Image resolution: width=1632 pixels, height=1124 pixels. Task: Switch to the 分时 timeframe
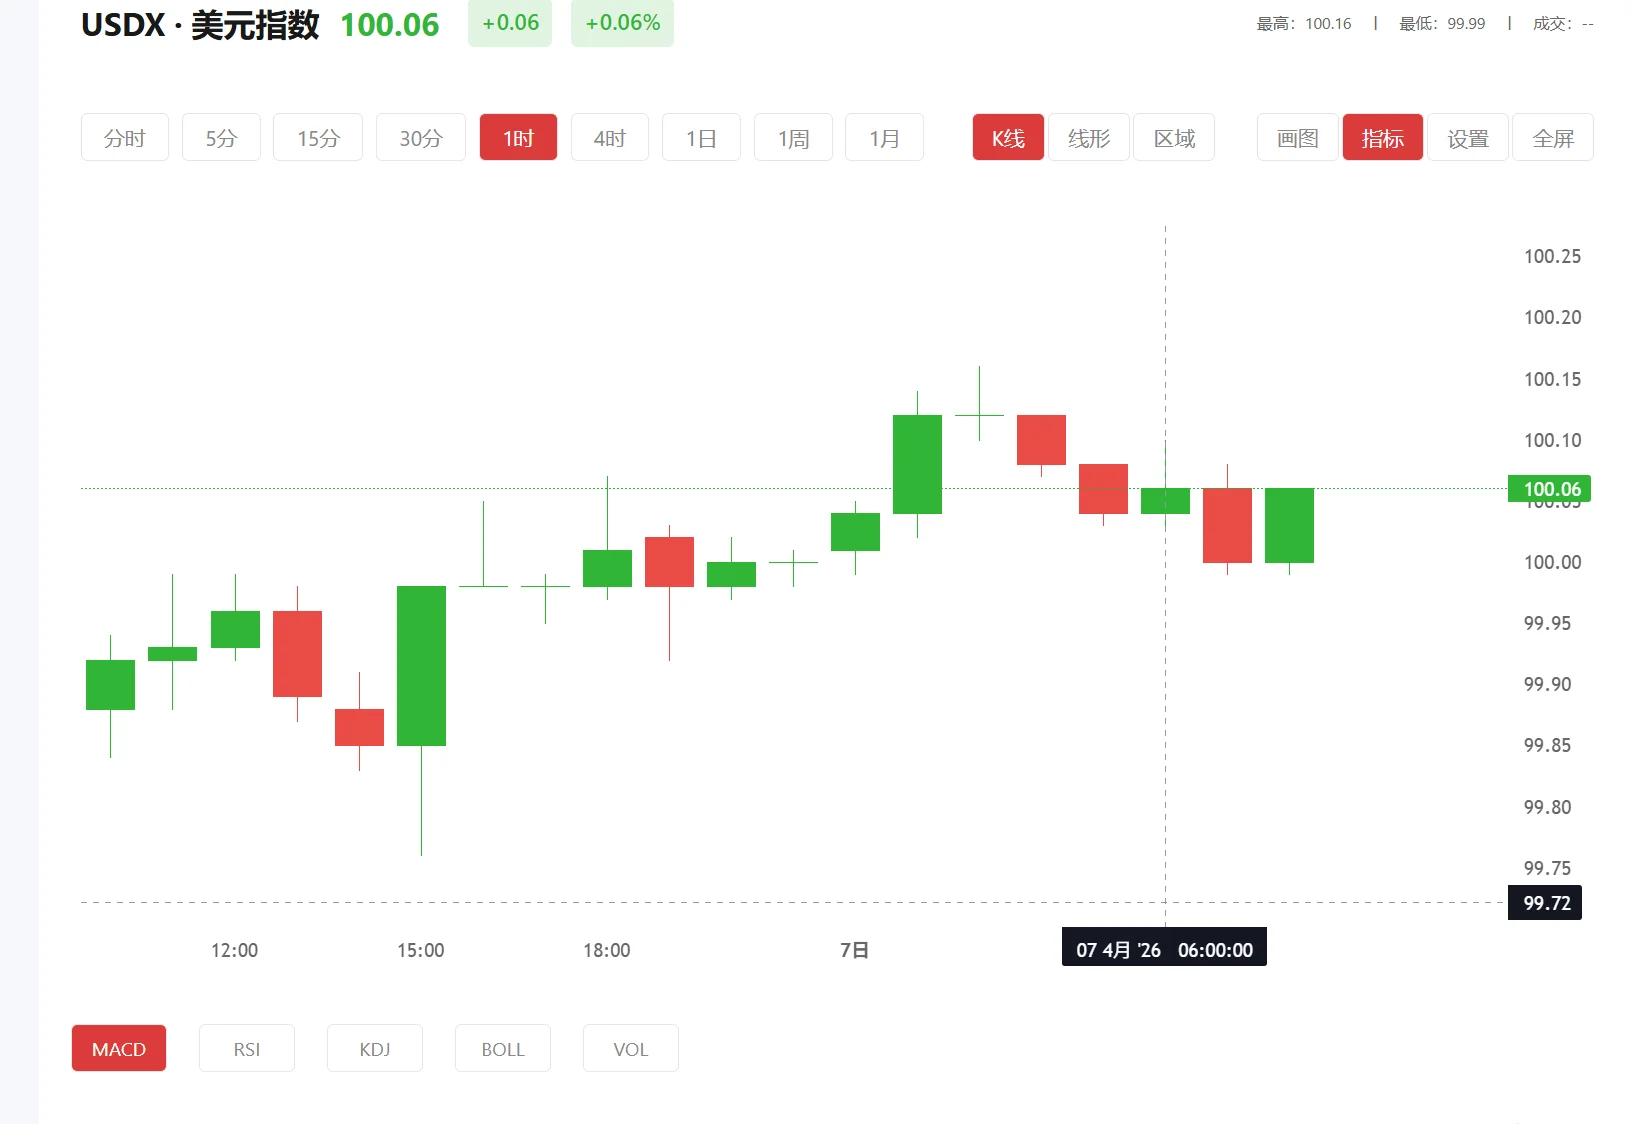(x=125, y=138)
